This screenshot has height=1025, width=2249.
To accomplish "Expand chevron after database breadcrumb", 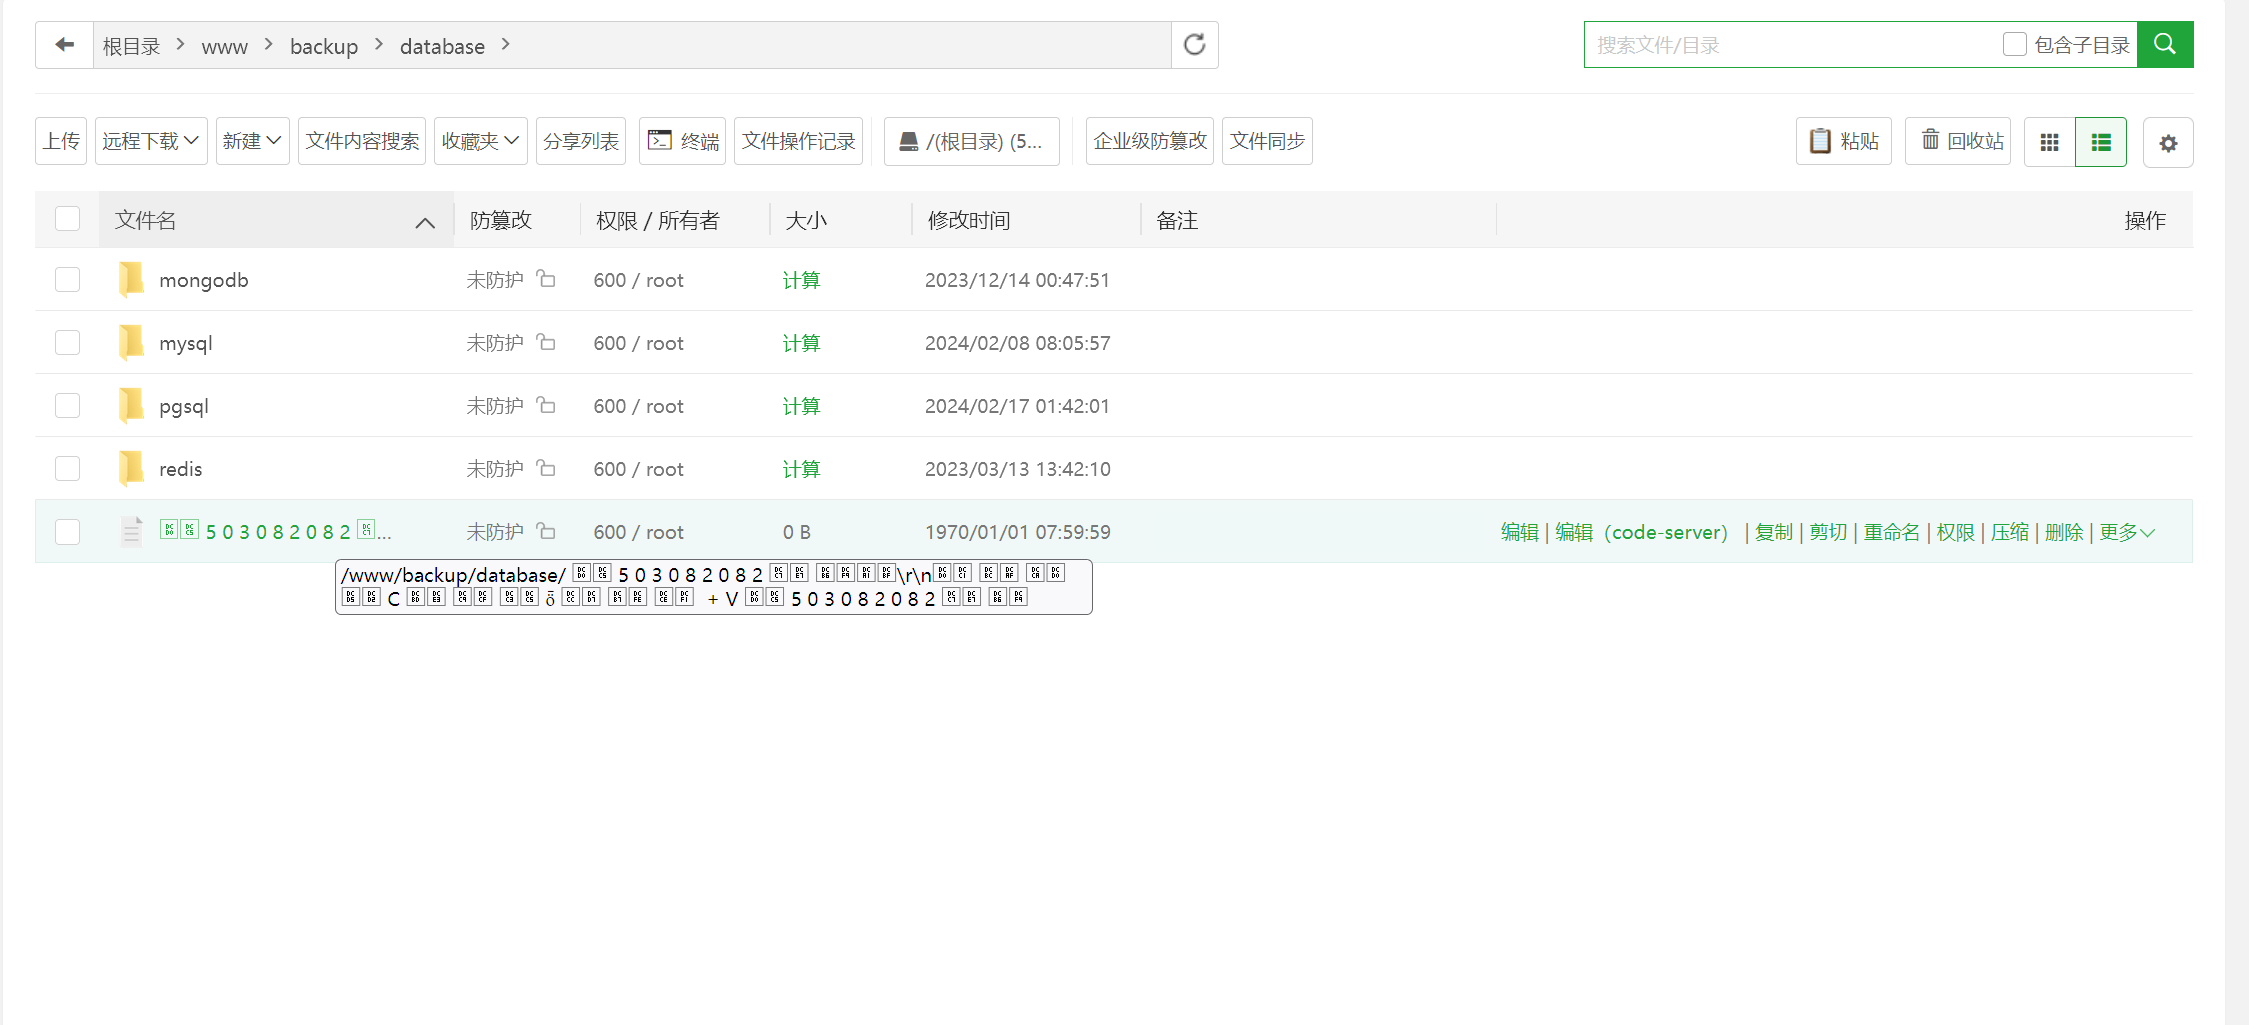I will (506, 45).
